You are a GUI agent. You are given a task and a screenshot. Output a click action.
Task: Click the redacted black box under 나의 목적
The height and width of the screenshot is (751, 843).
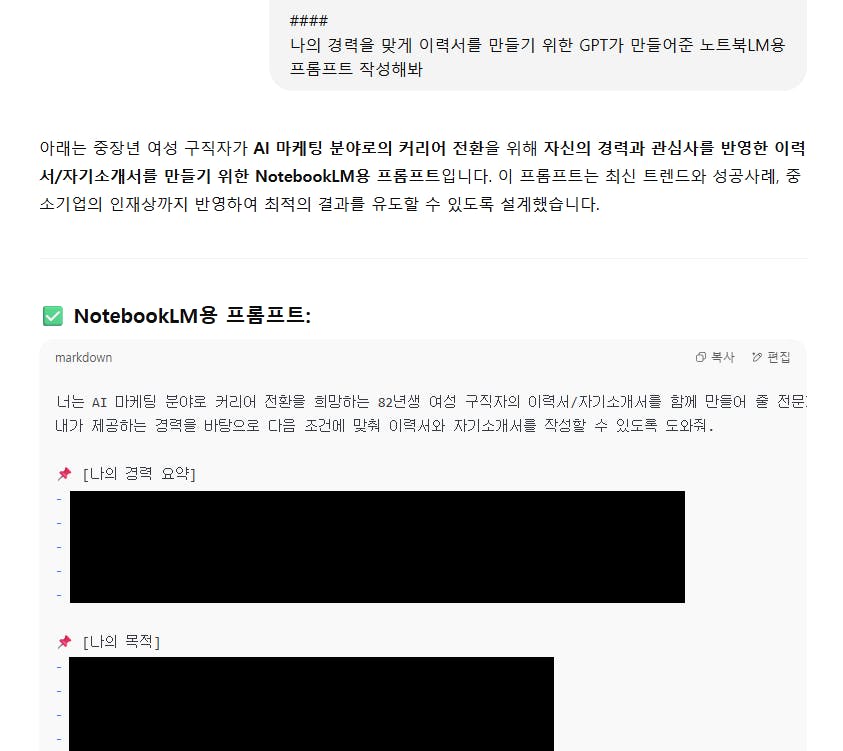(311, 704)
